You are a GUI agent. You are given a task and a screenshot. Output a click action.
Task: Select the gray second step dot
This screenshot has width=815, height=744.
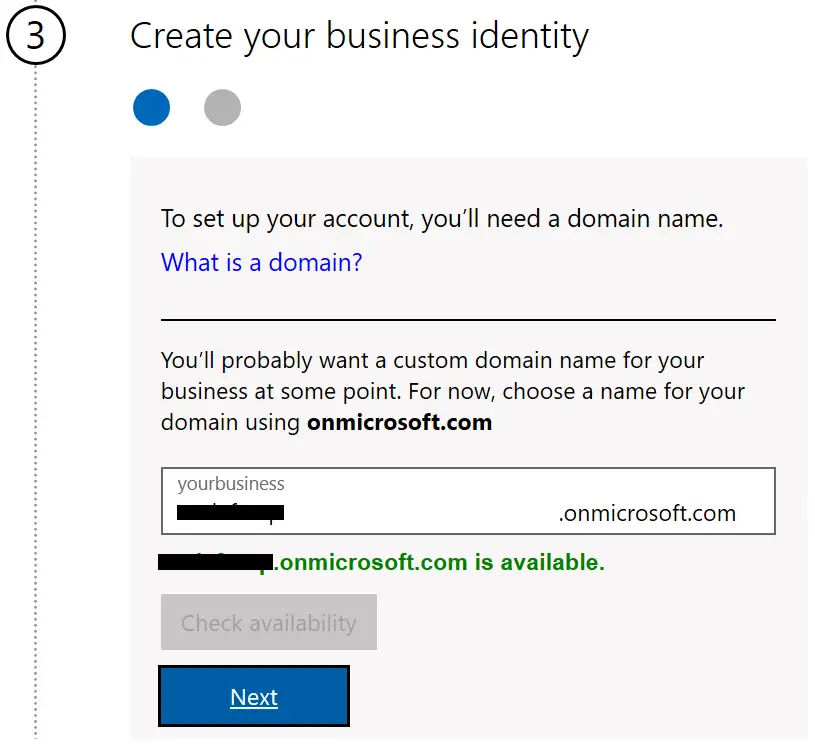coord(222,107)
